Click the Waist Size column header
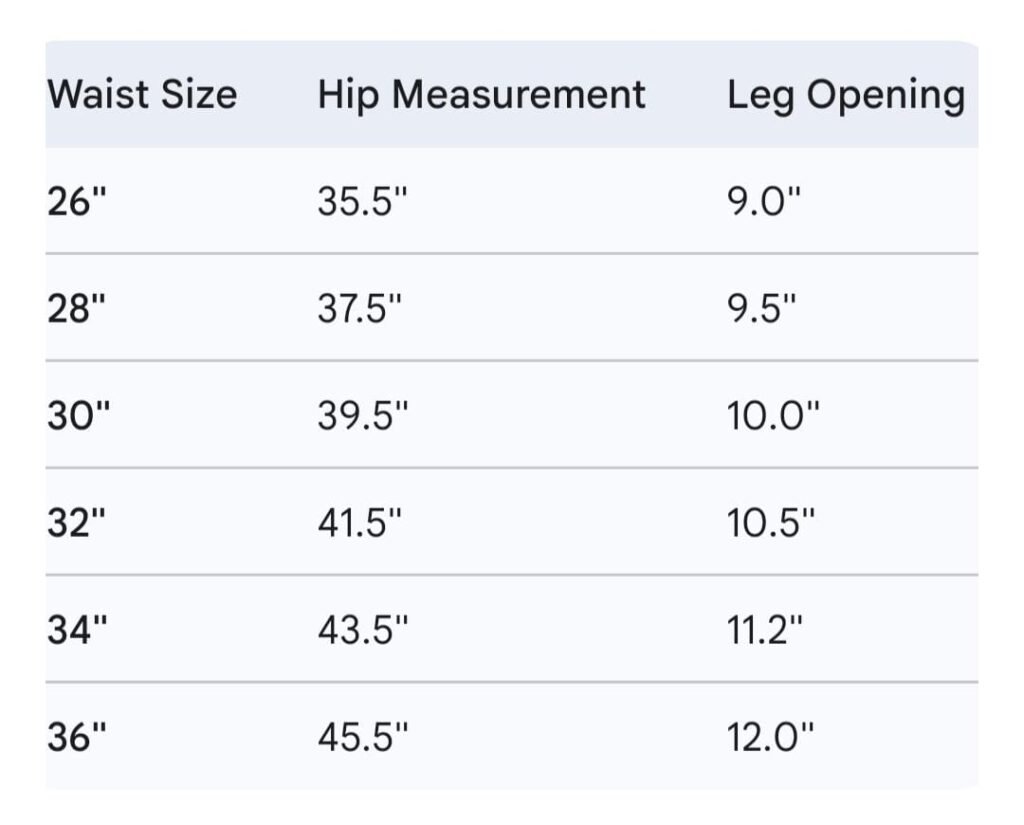Image resolution: width=1024 pixels, height=825 pixels. tap(142, 95)
